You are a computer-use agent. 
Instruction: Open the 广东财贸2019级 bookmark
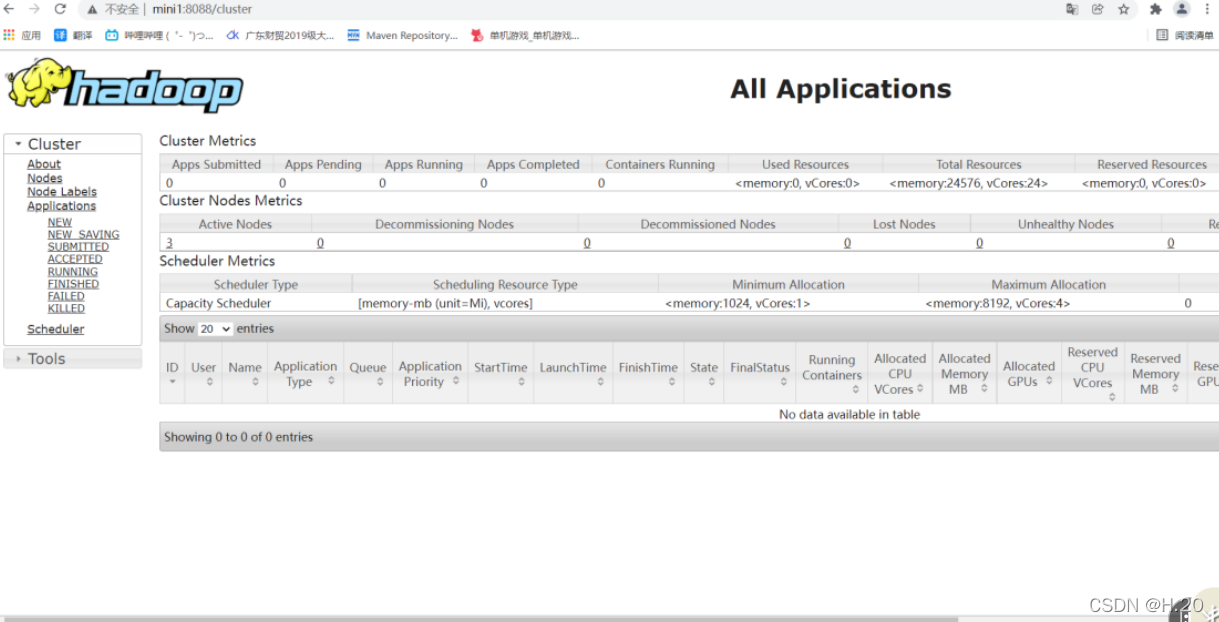tap(280, 35)
